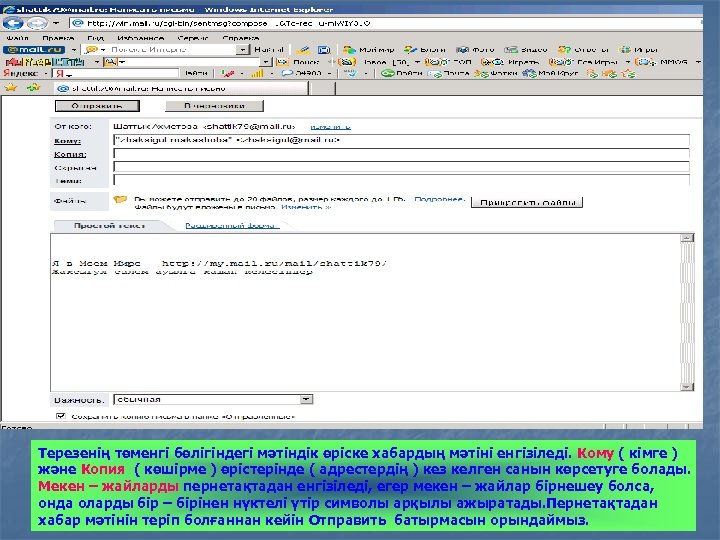
Task: Open the Правка menu
Action: (58, 38)
